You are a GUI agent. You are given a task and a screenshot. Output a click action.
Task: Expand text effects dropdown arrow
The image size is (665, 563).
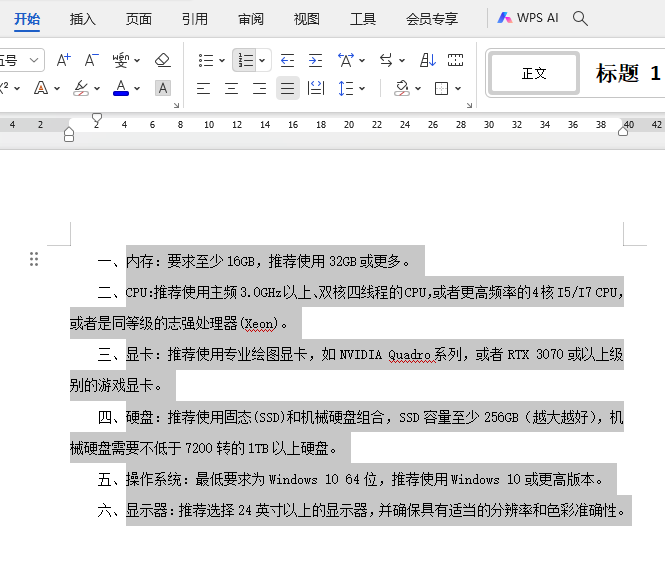[57, 89]
